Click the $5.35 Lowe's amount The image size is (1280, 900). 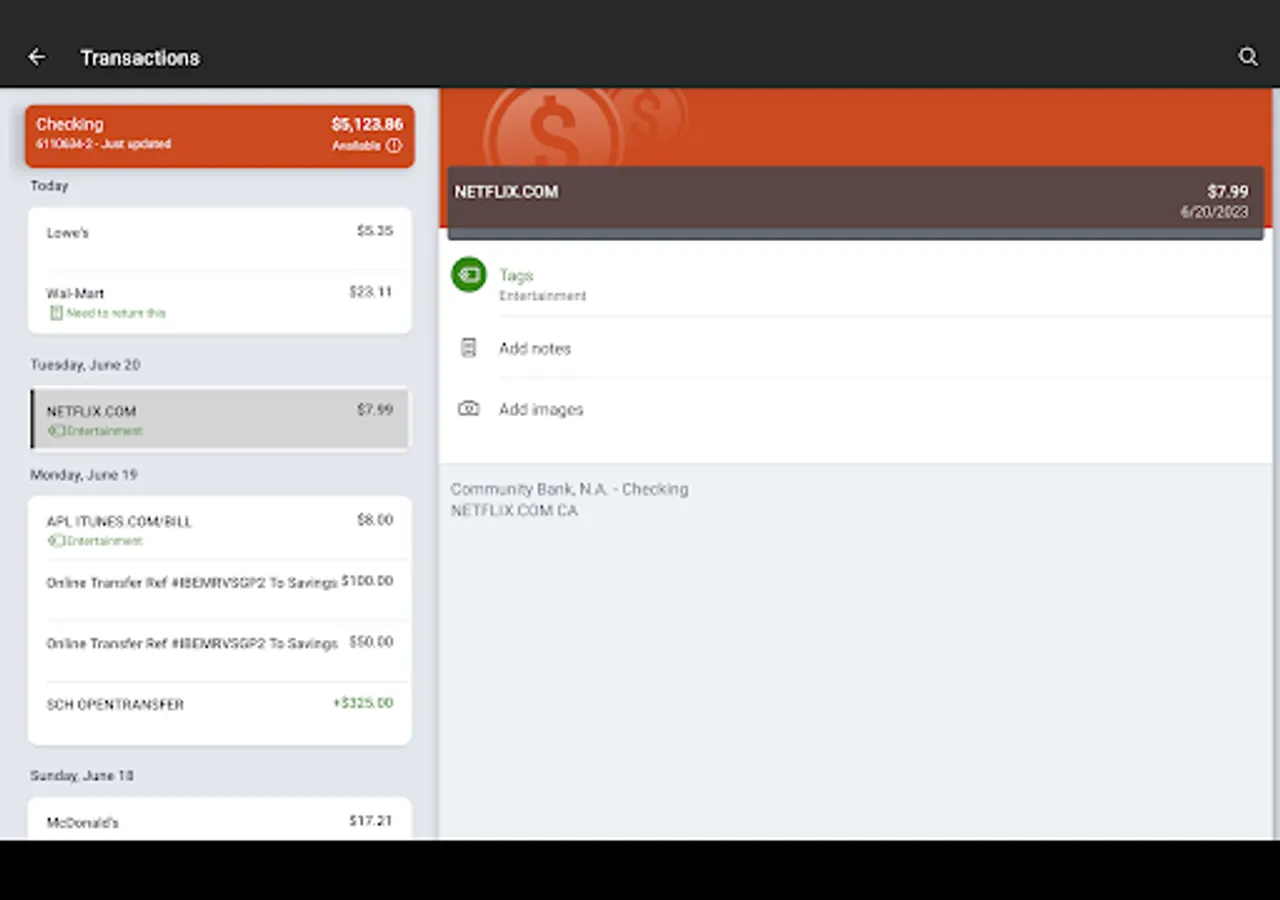tap(375, 231)
